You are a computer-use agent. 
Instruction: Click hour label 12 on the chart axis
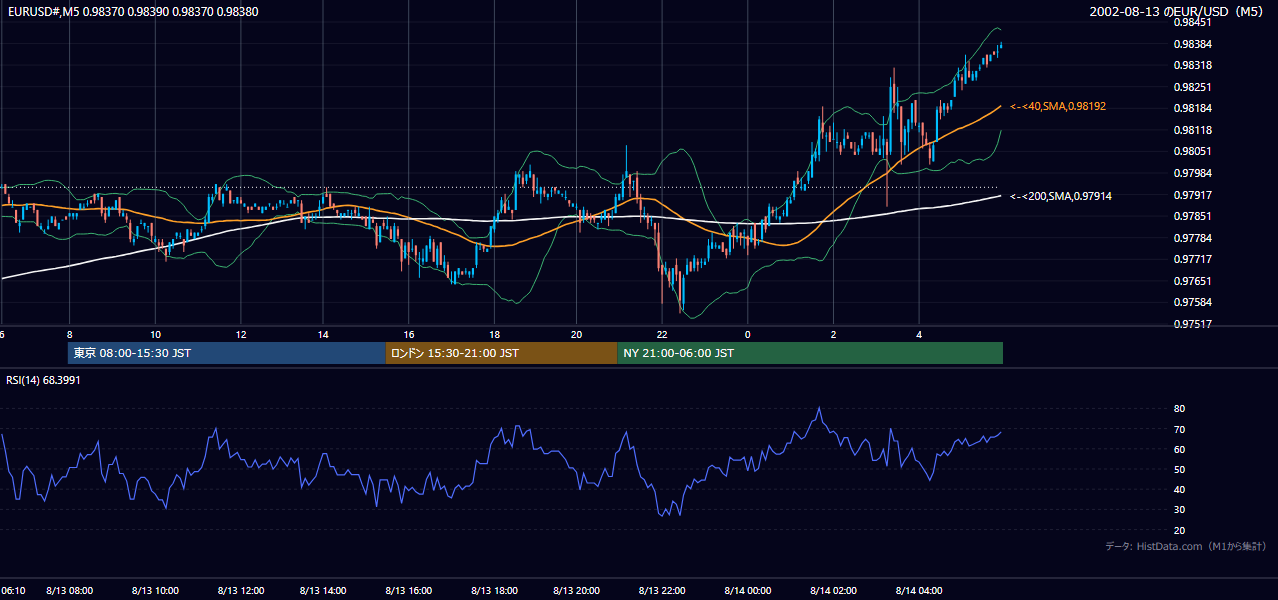coord(241,334)
